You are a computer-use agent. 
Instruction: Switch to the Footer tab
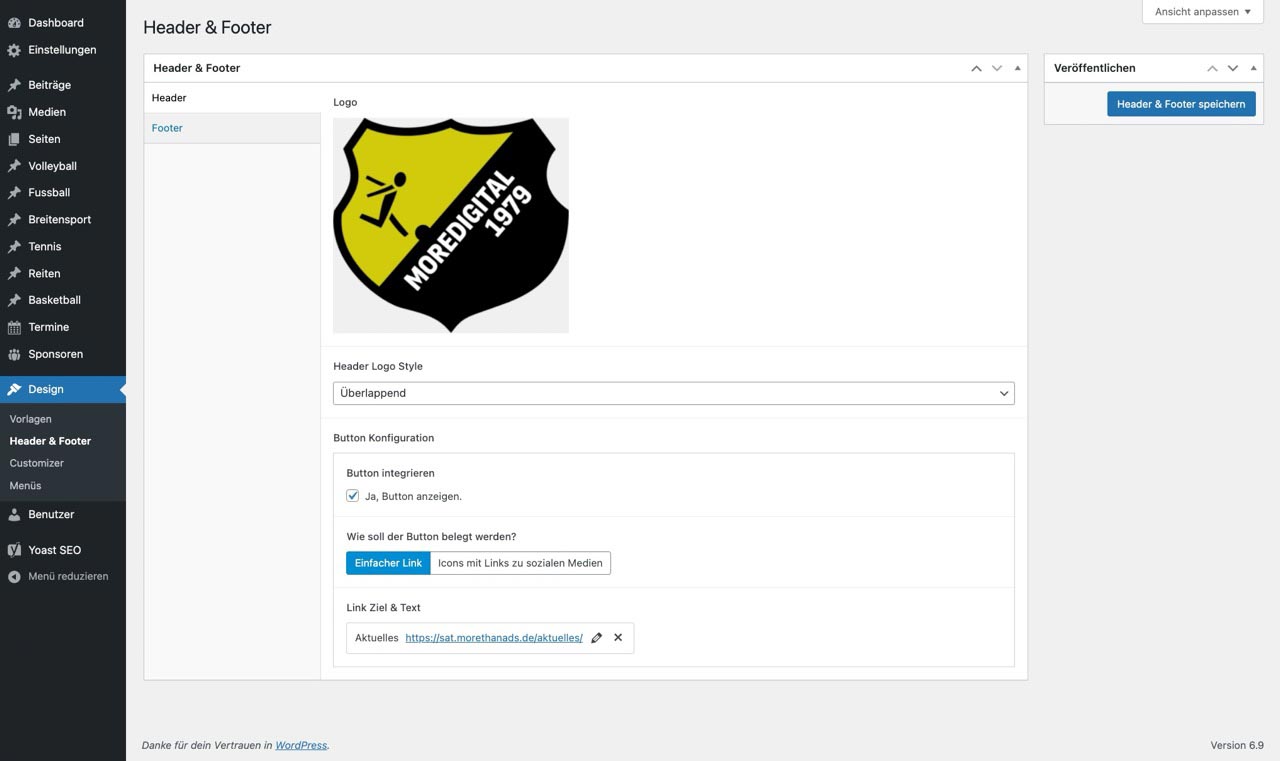pos(167,128)
